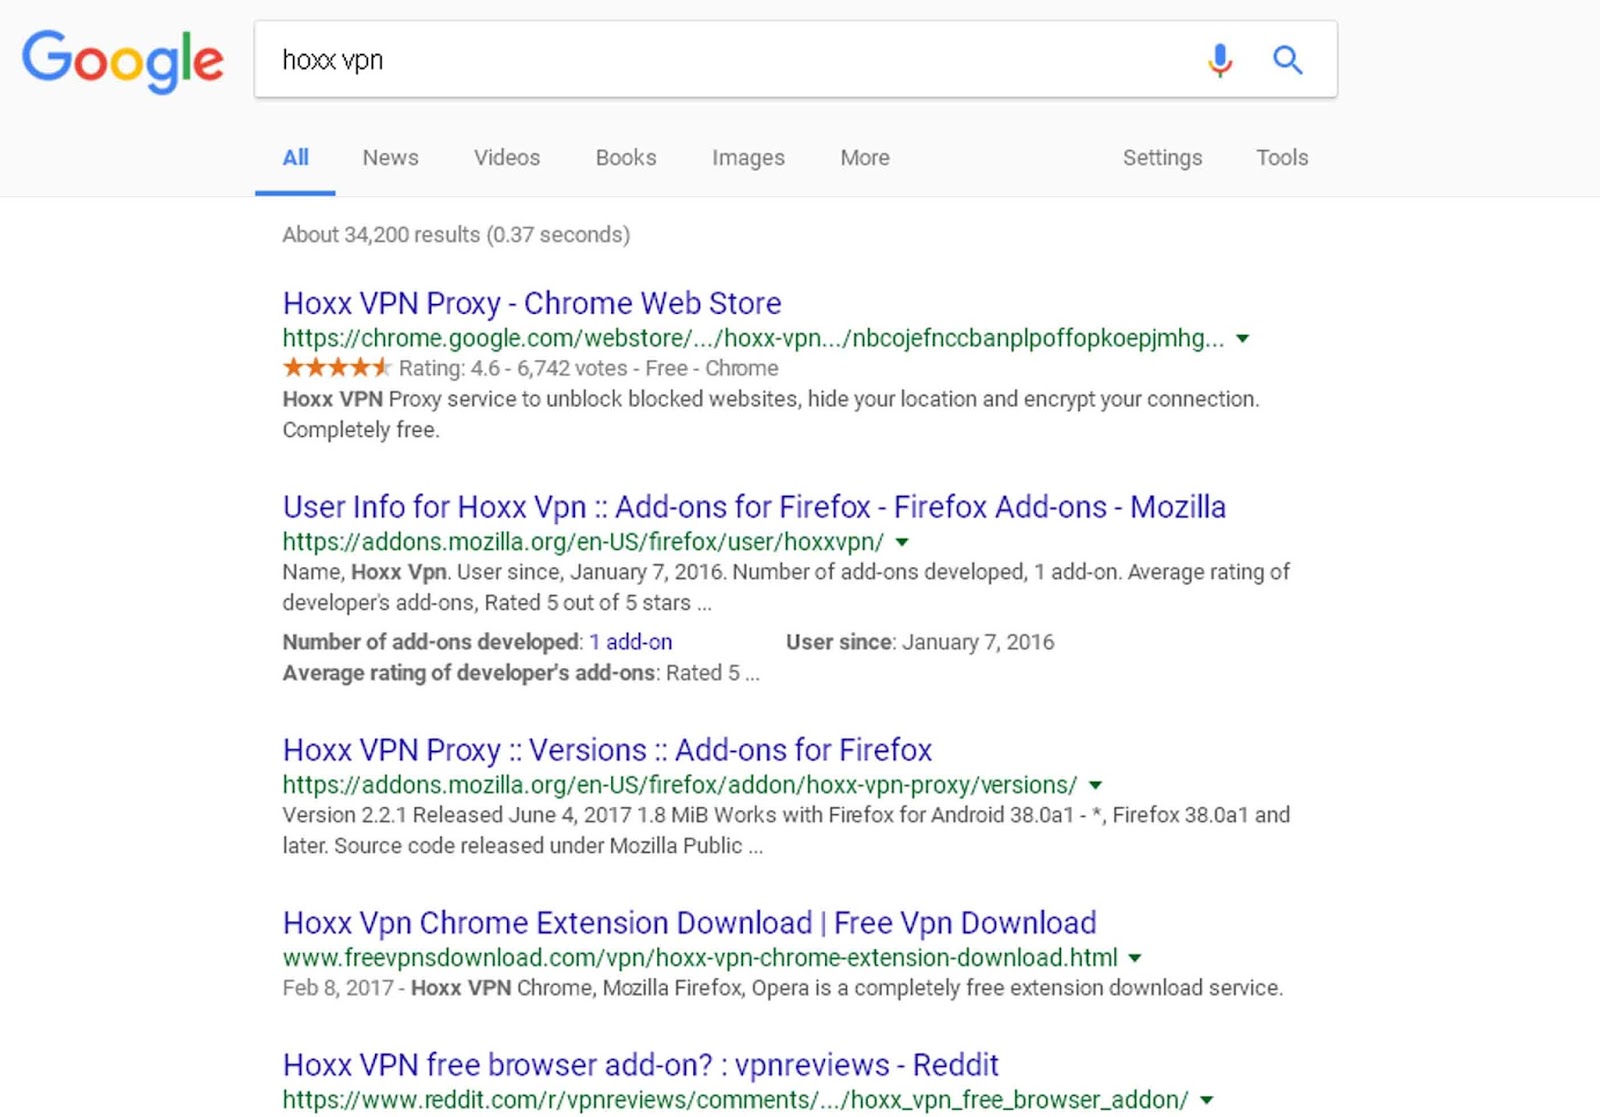
Task: Switch to the News tab
Action: (390, 158)
